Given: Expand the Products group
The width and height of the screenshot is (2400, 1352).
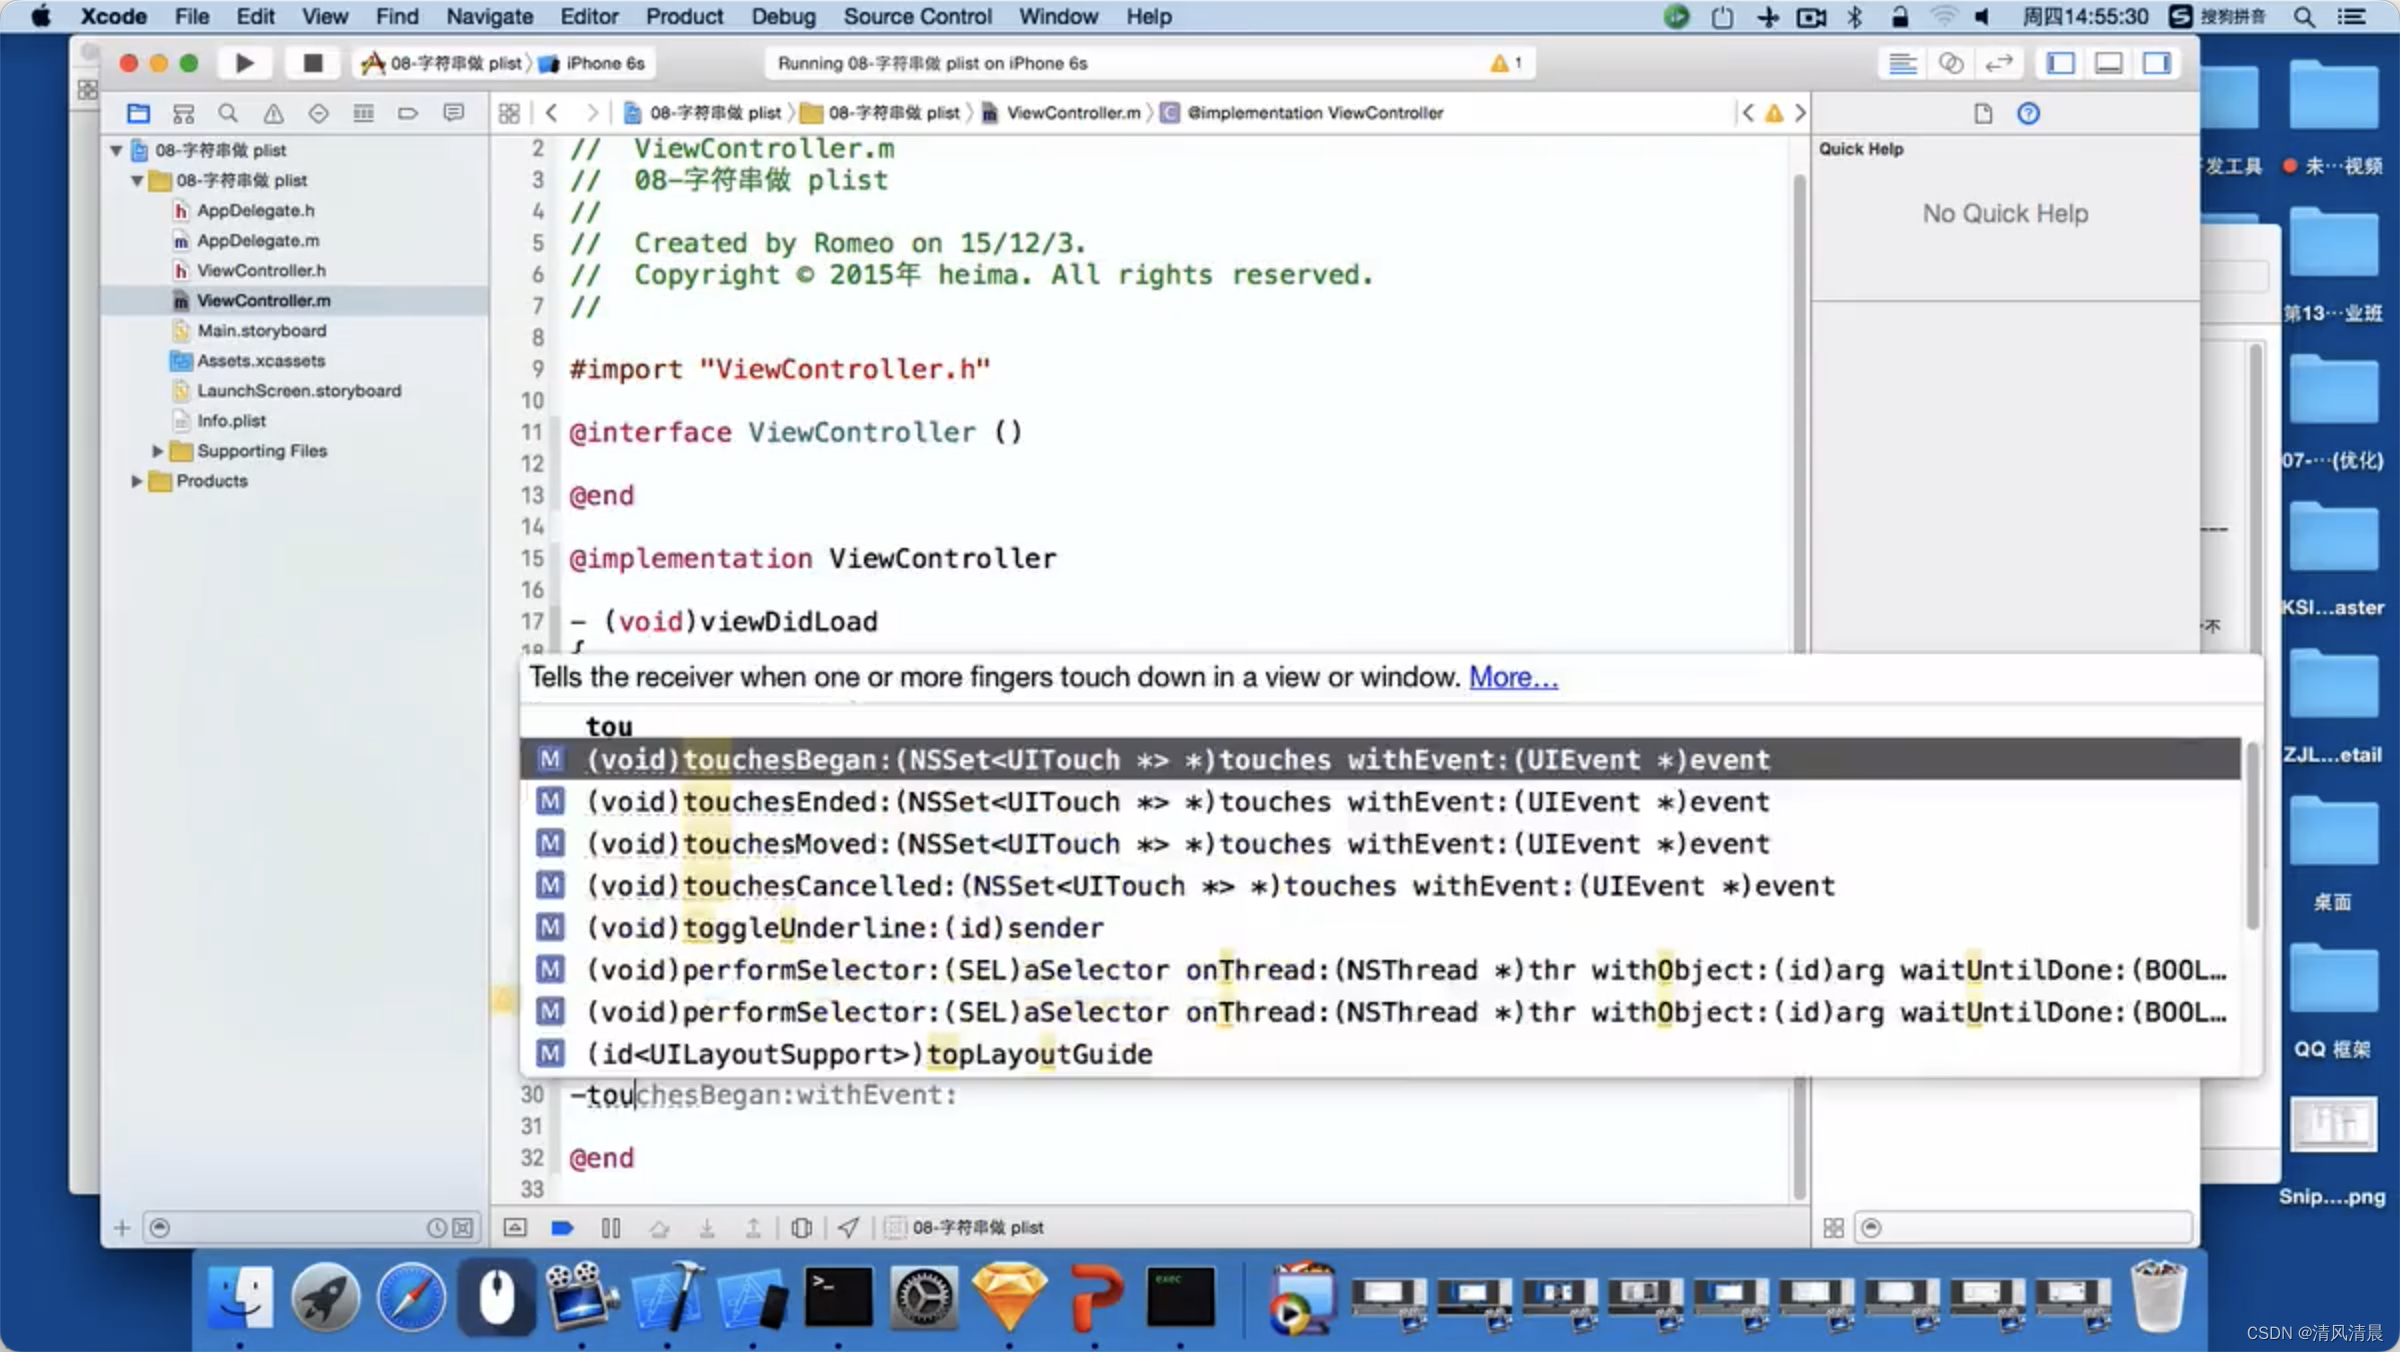Looking at the screenshot, I should point(137,481).
